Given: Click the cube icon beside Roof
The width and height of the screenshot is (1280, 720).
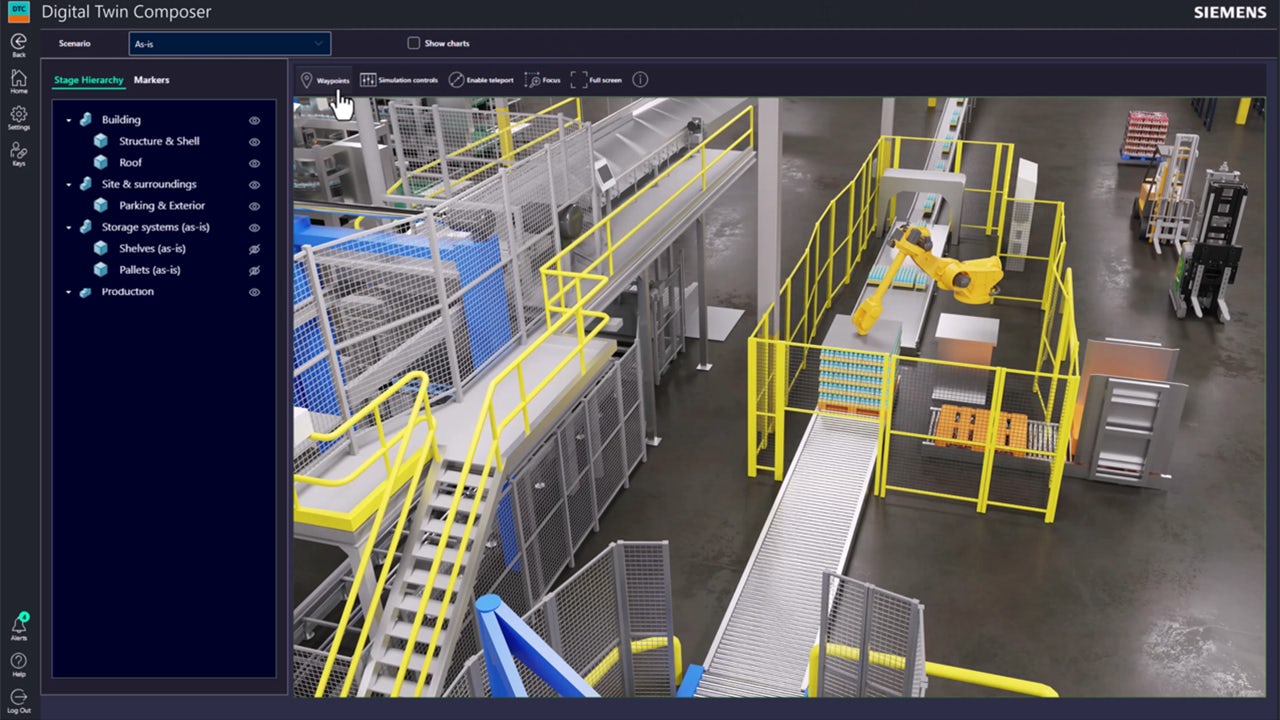Looking at the screenshot, I should (x=100, y=162).
